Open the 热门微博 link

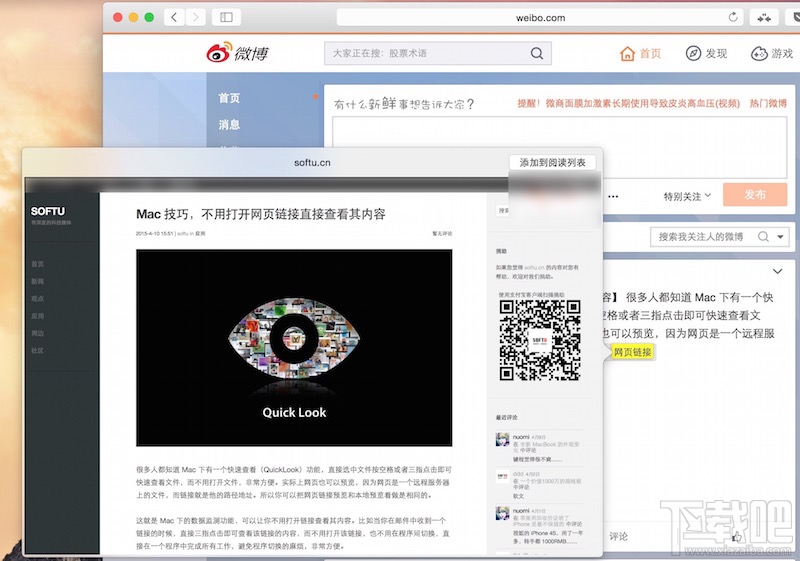point(768,104)
